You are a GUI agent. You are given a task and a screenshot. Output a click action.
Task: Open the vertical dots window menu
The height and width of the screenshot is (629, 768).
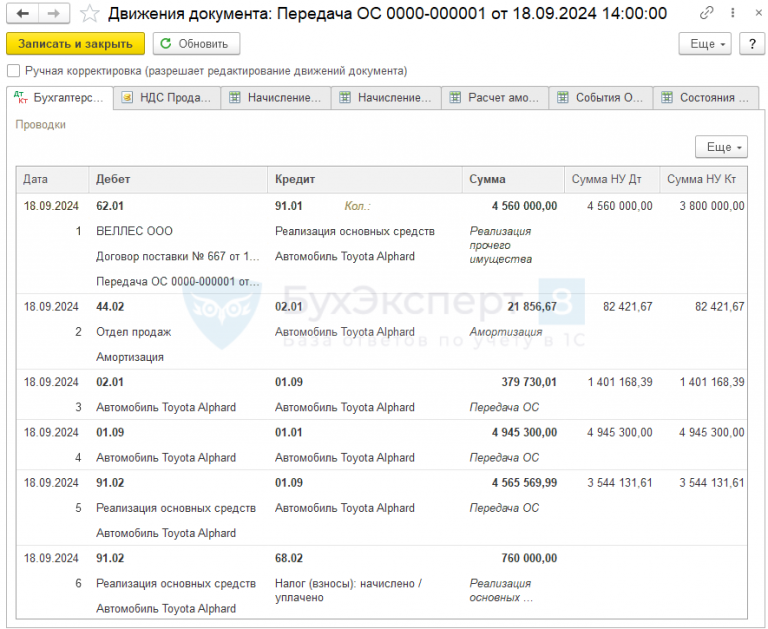(x=733, y=13)
